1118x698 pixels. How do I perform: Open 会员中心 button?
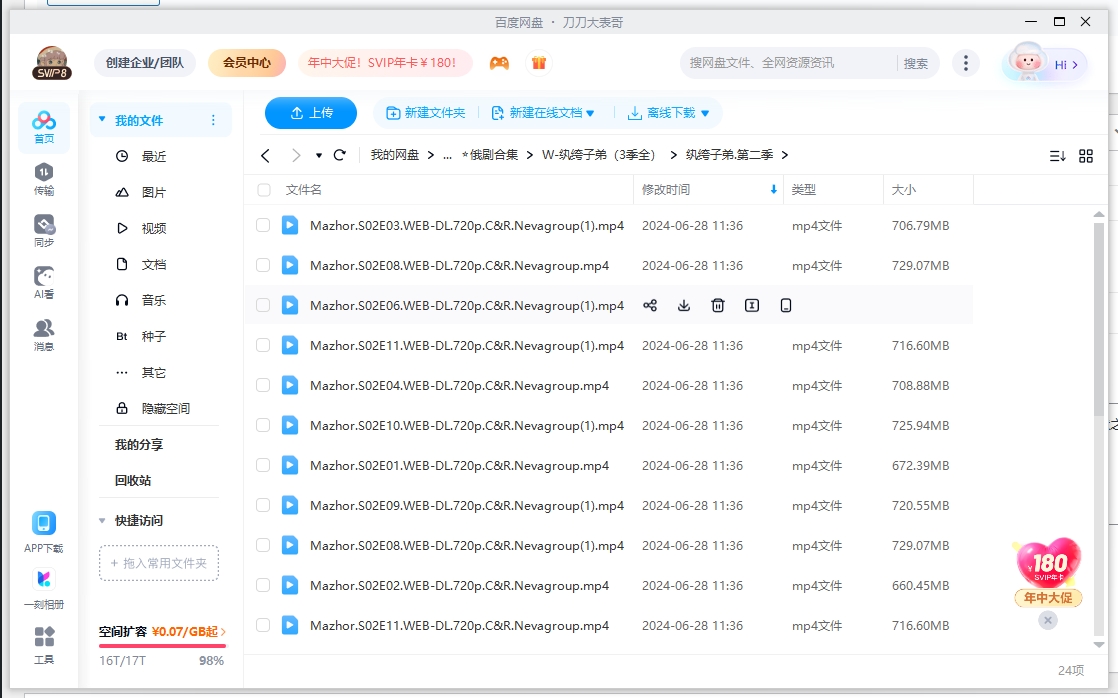247,63
